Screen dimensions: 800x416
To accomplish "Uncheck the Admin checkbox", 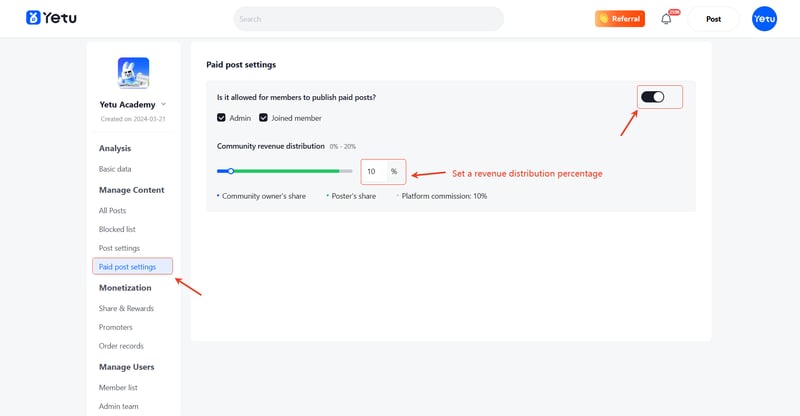I will [221, 118].
